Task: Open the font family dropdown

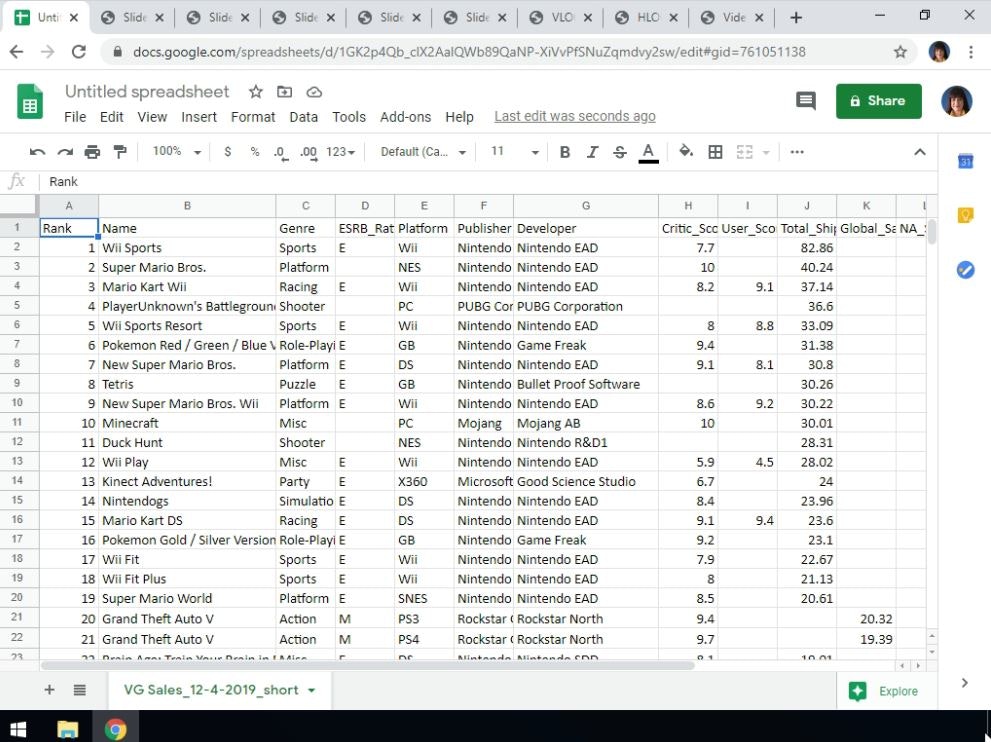Action: tap(423, 152)
